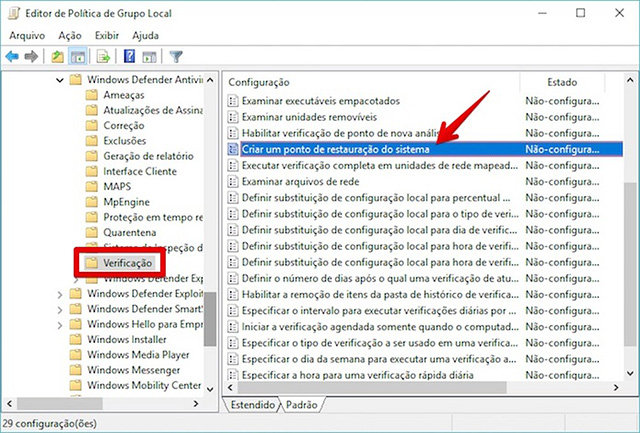Select Atualizações de Assinatura tree folder
Image resolution: width=640 pixels, height=433 pixels.
click(153, 111)
